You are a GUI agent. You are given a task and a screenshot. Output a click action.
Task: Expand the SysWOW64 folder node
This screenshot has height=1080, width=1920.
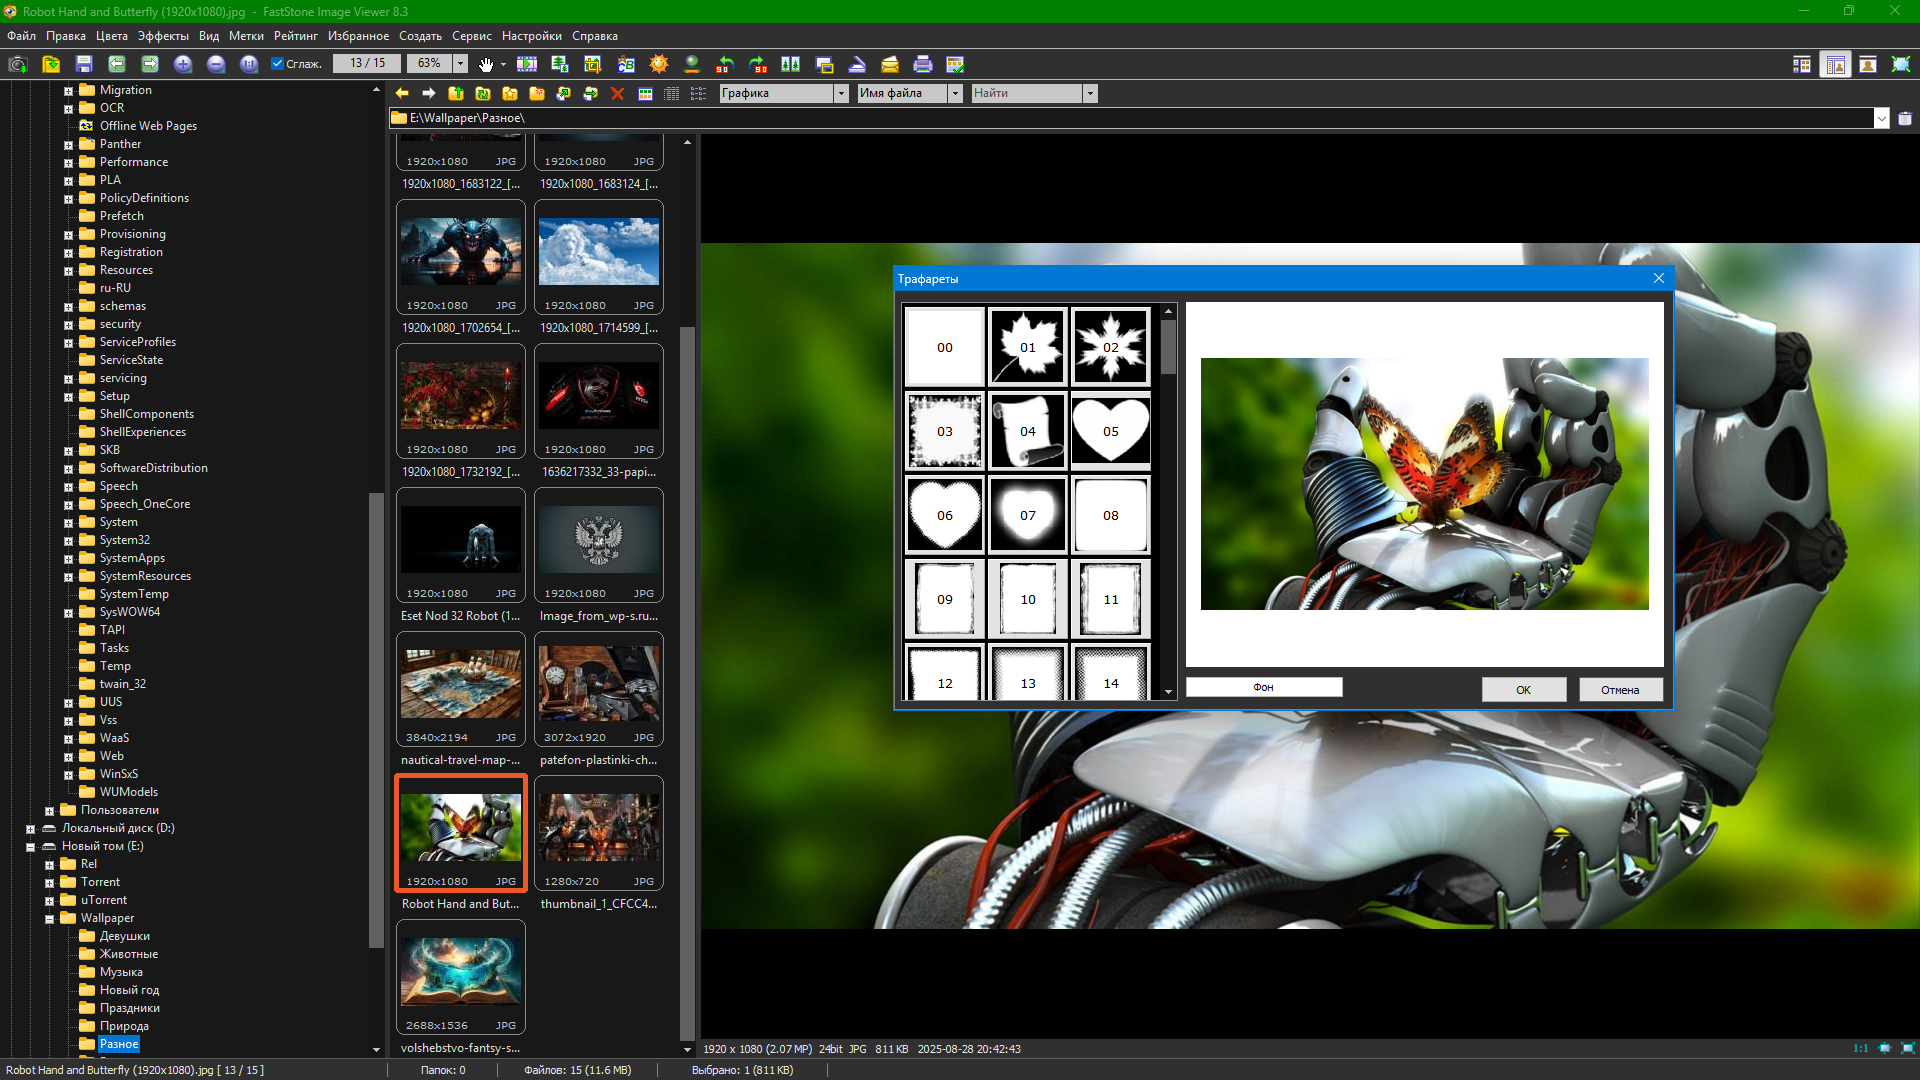68,613
